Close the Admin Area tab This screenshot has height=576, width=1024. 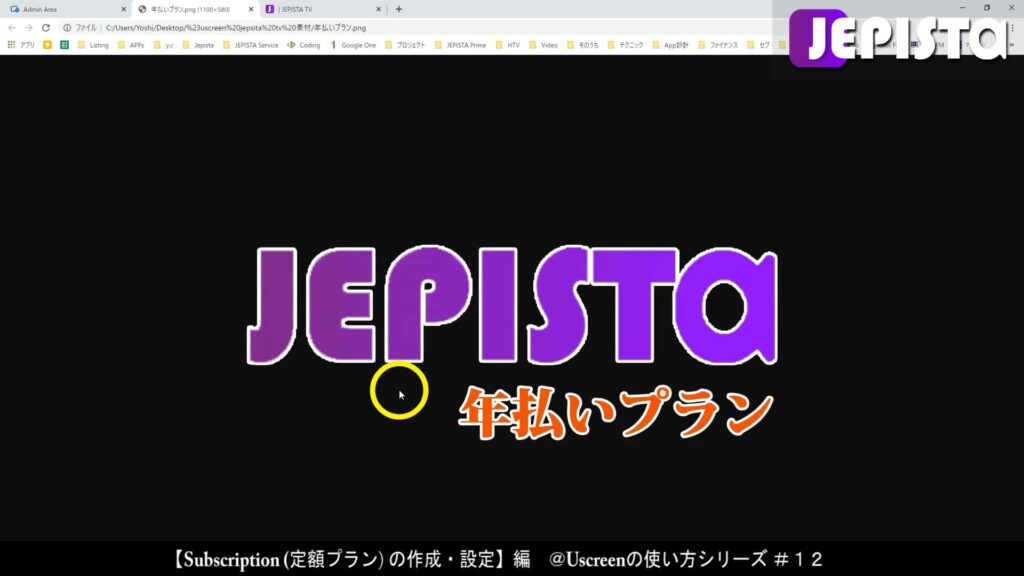(x=123, y=9)
